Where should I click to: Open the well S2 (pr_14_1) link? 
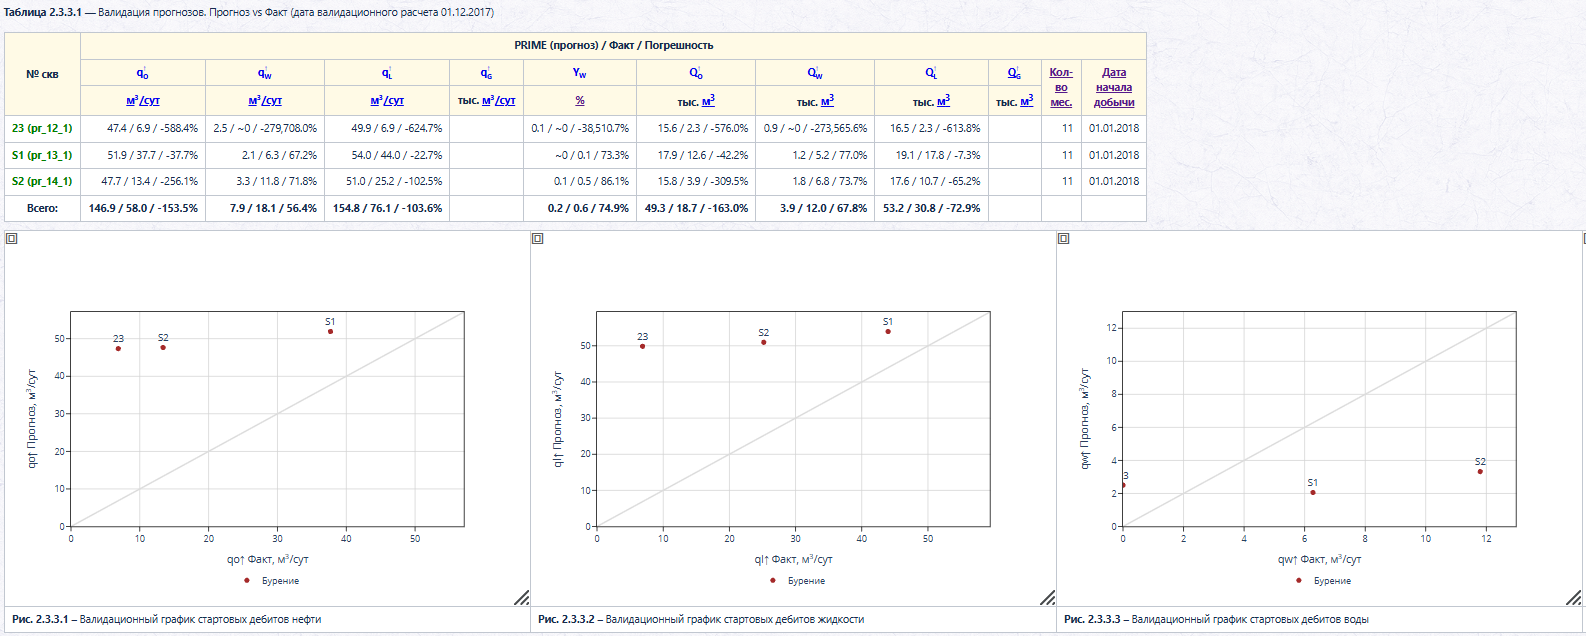(x=42, y=181)
